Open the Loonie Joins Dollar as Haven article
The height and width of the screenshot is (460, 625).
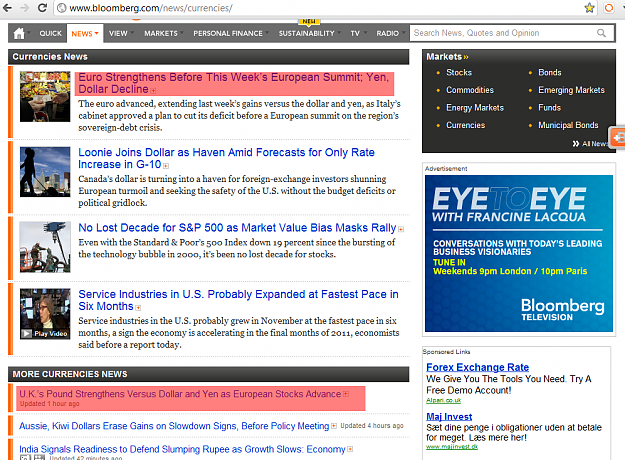pyautogui.click(x=226, y=158)
